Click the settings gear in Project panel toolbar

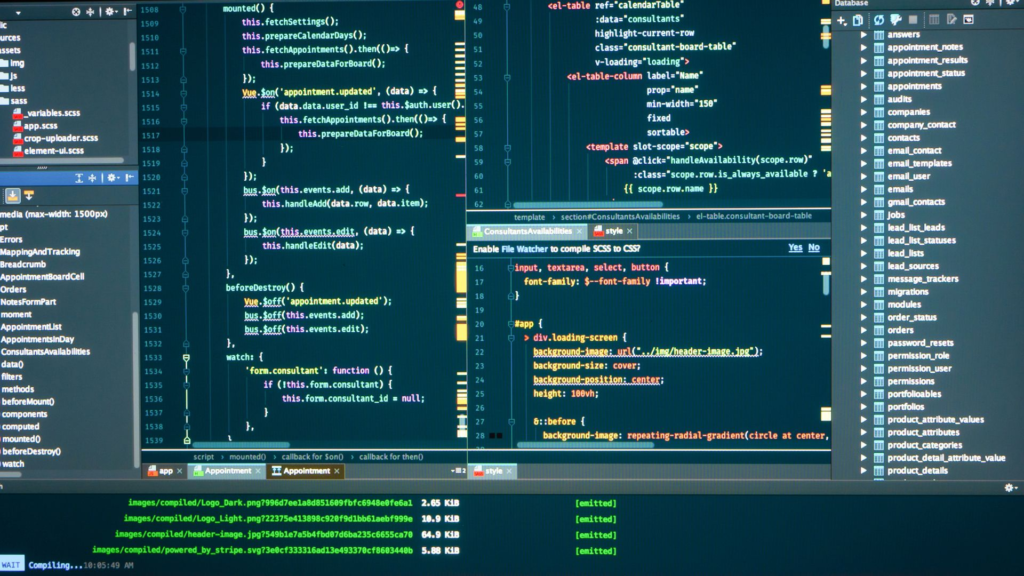[110, 12]
